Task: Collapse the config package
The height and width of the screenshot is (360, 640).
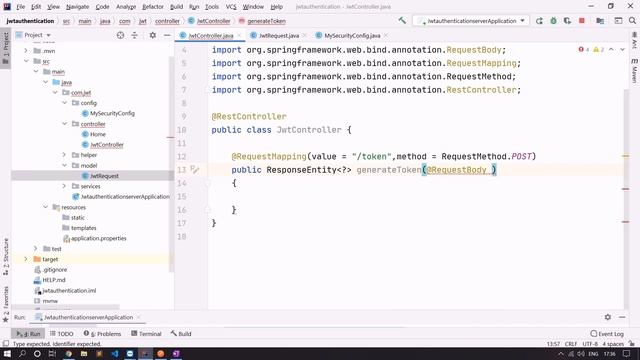Action: click(x=64, y=103)
